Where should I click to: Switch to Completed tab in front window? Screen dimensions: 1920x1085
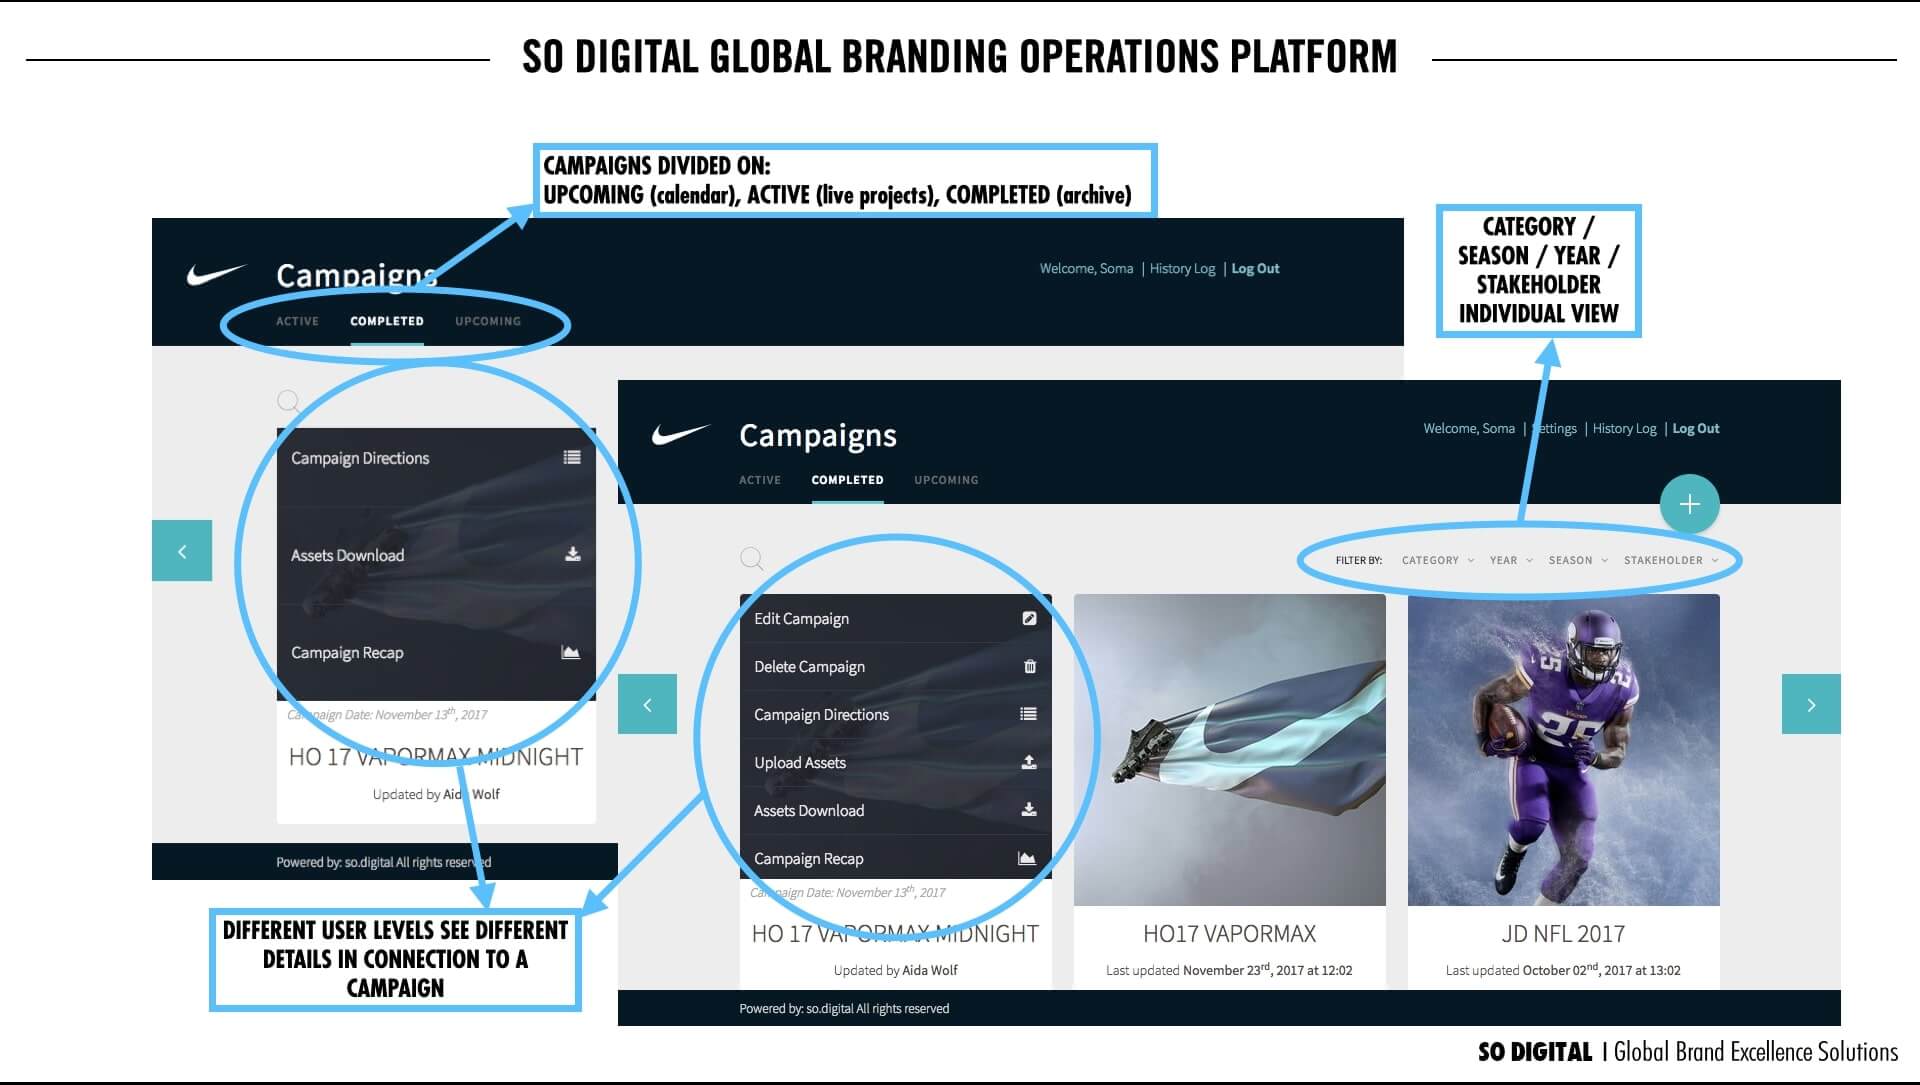click(x=848, y=480)
